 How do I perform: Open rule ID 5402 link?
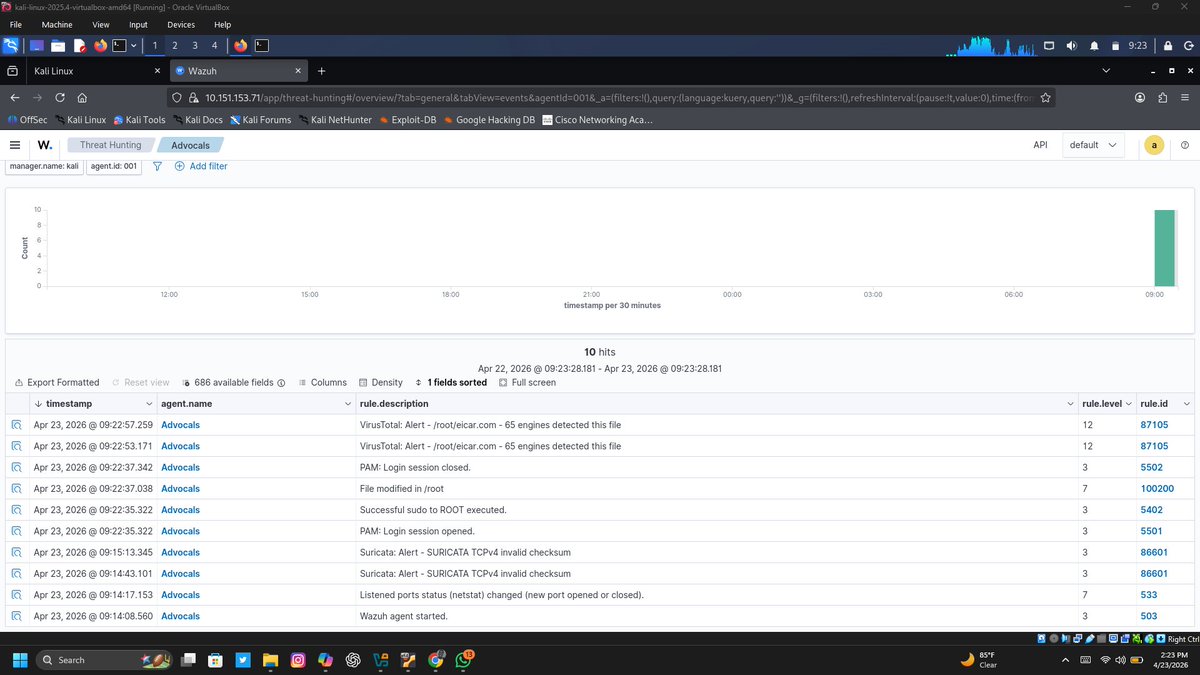(1151, 510)
